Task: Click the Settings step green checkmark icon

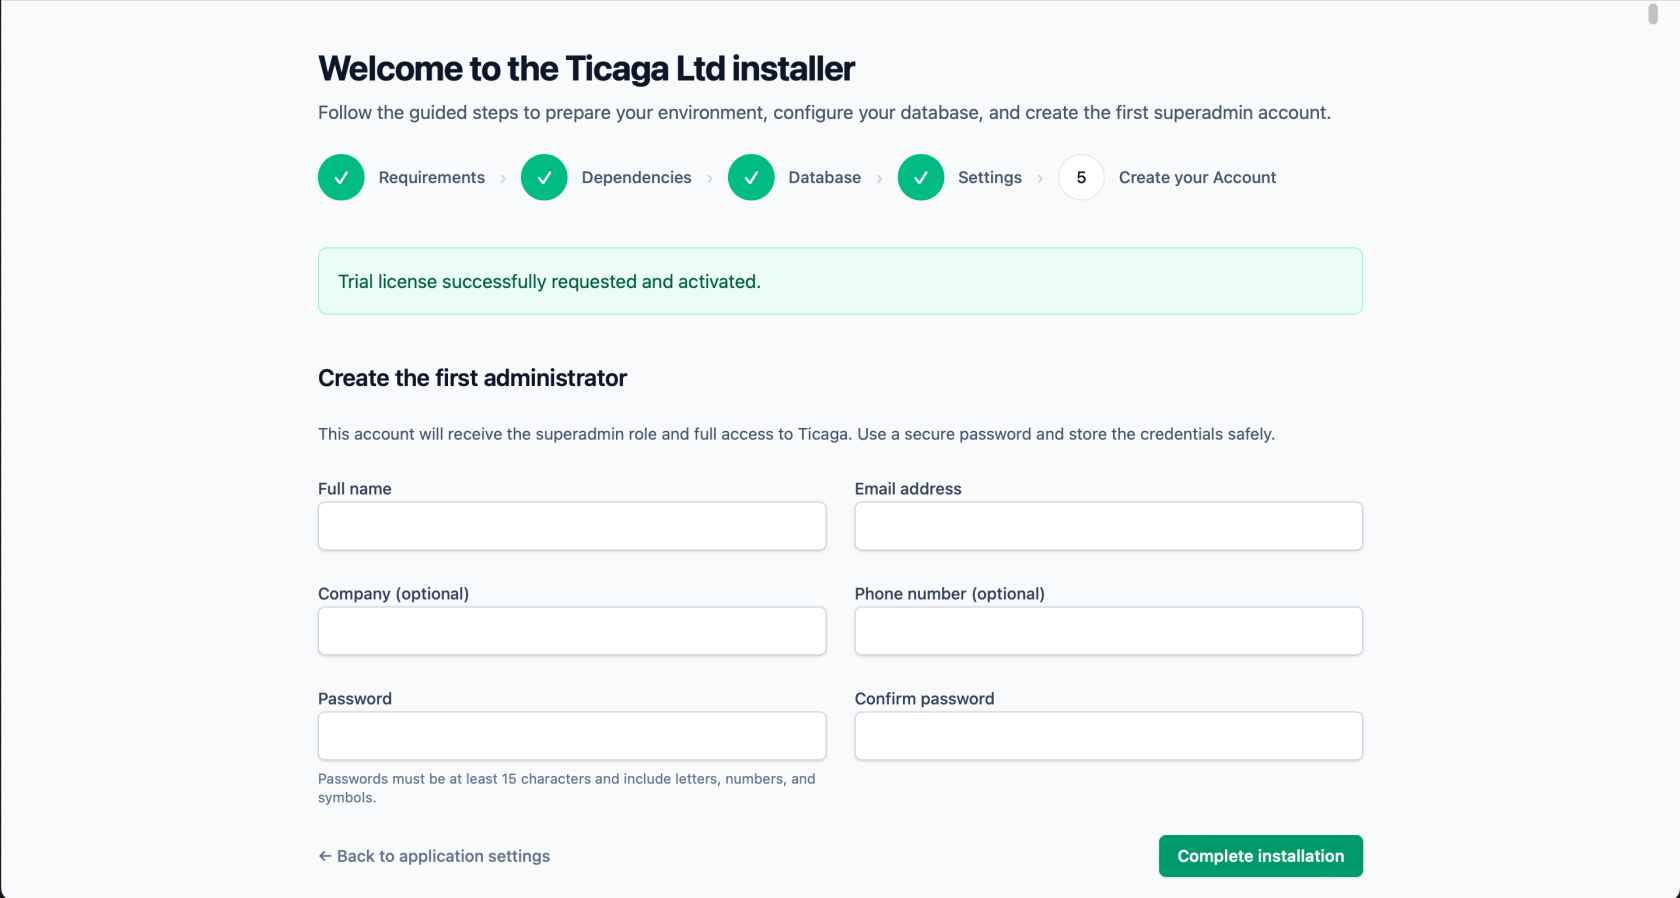Action: point(921,177)
